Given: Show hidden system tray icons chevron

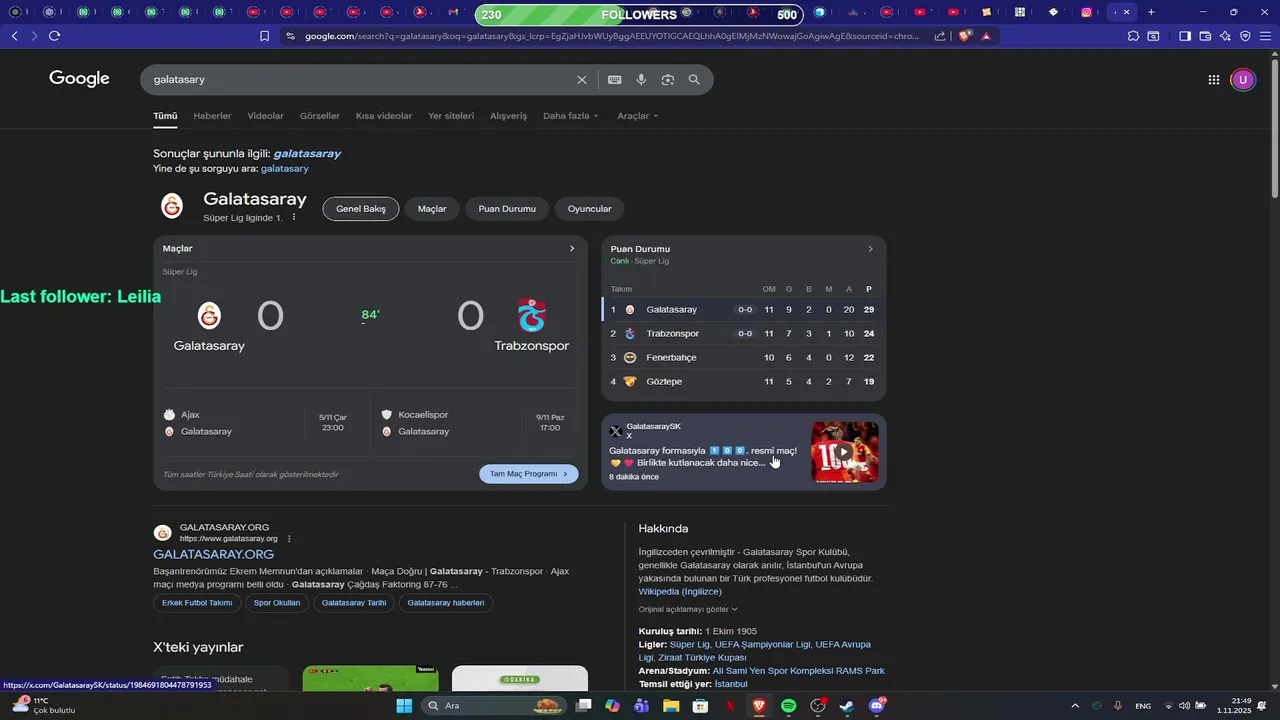Looking at the screenshot, I should [x=1075, y=706].
